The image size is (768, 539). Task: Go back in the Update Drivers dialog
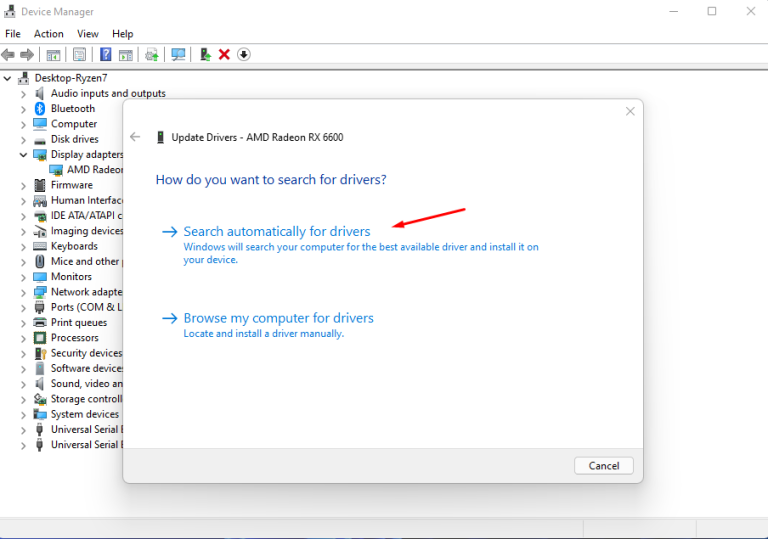(x=135, y=137)
